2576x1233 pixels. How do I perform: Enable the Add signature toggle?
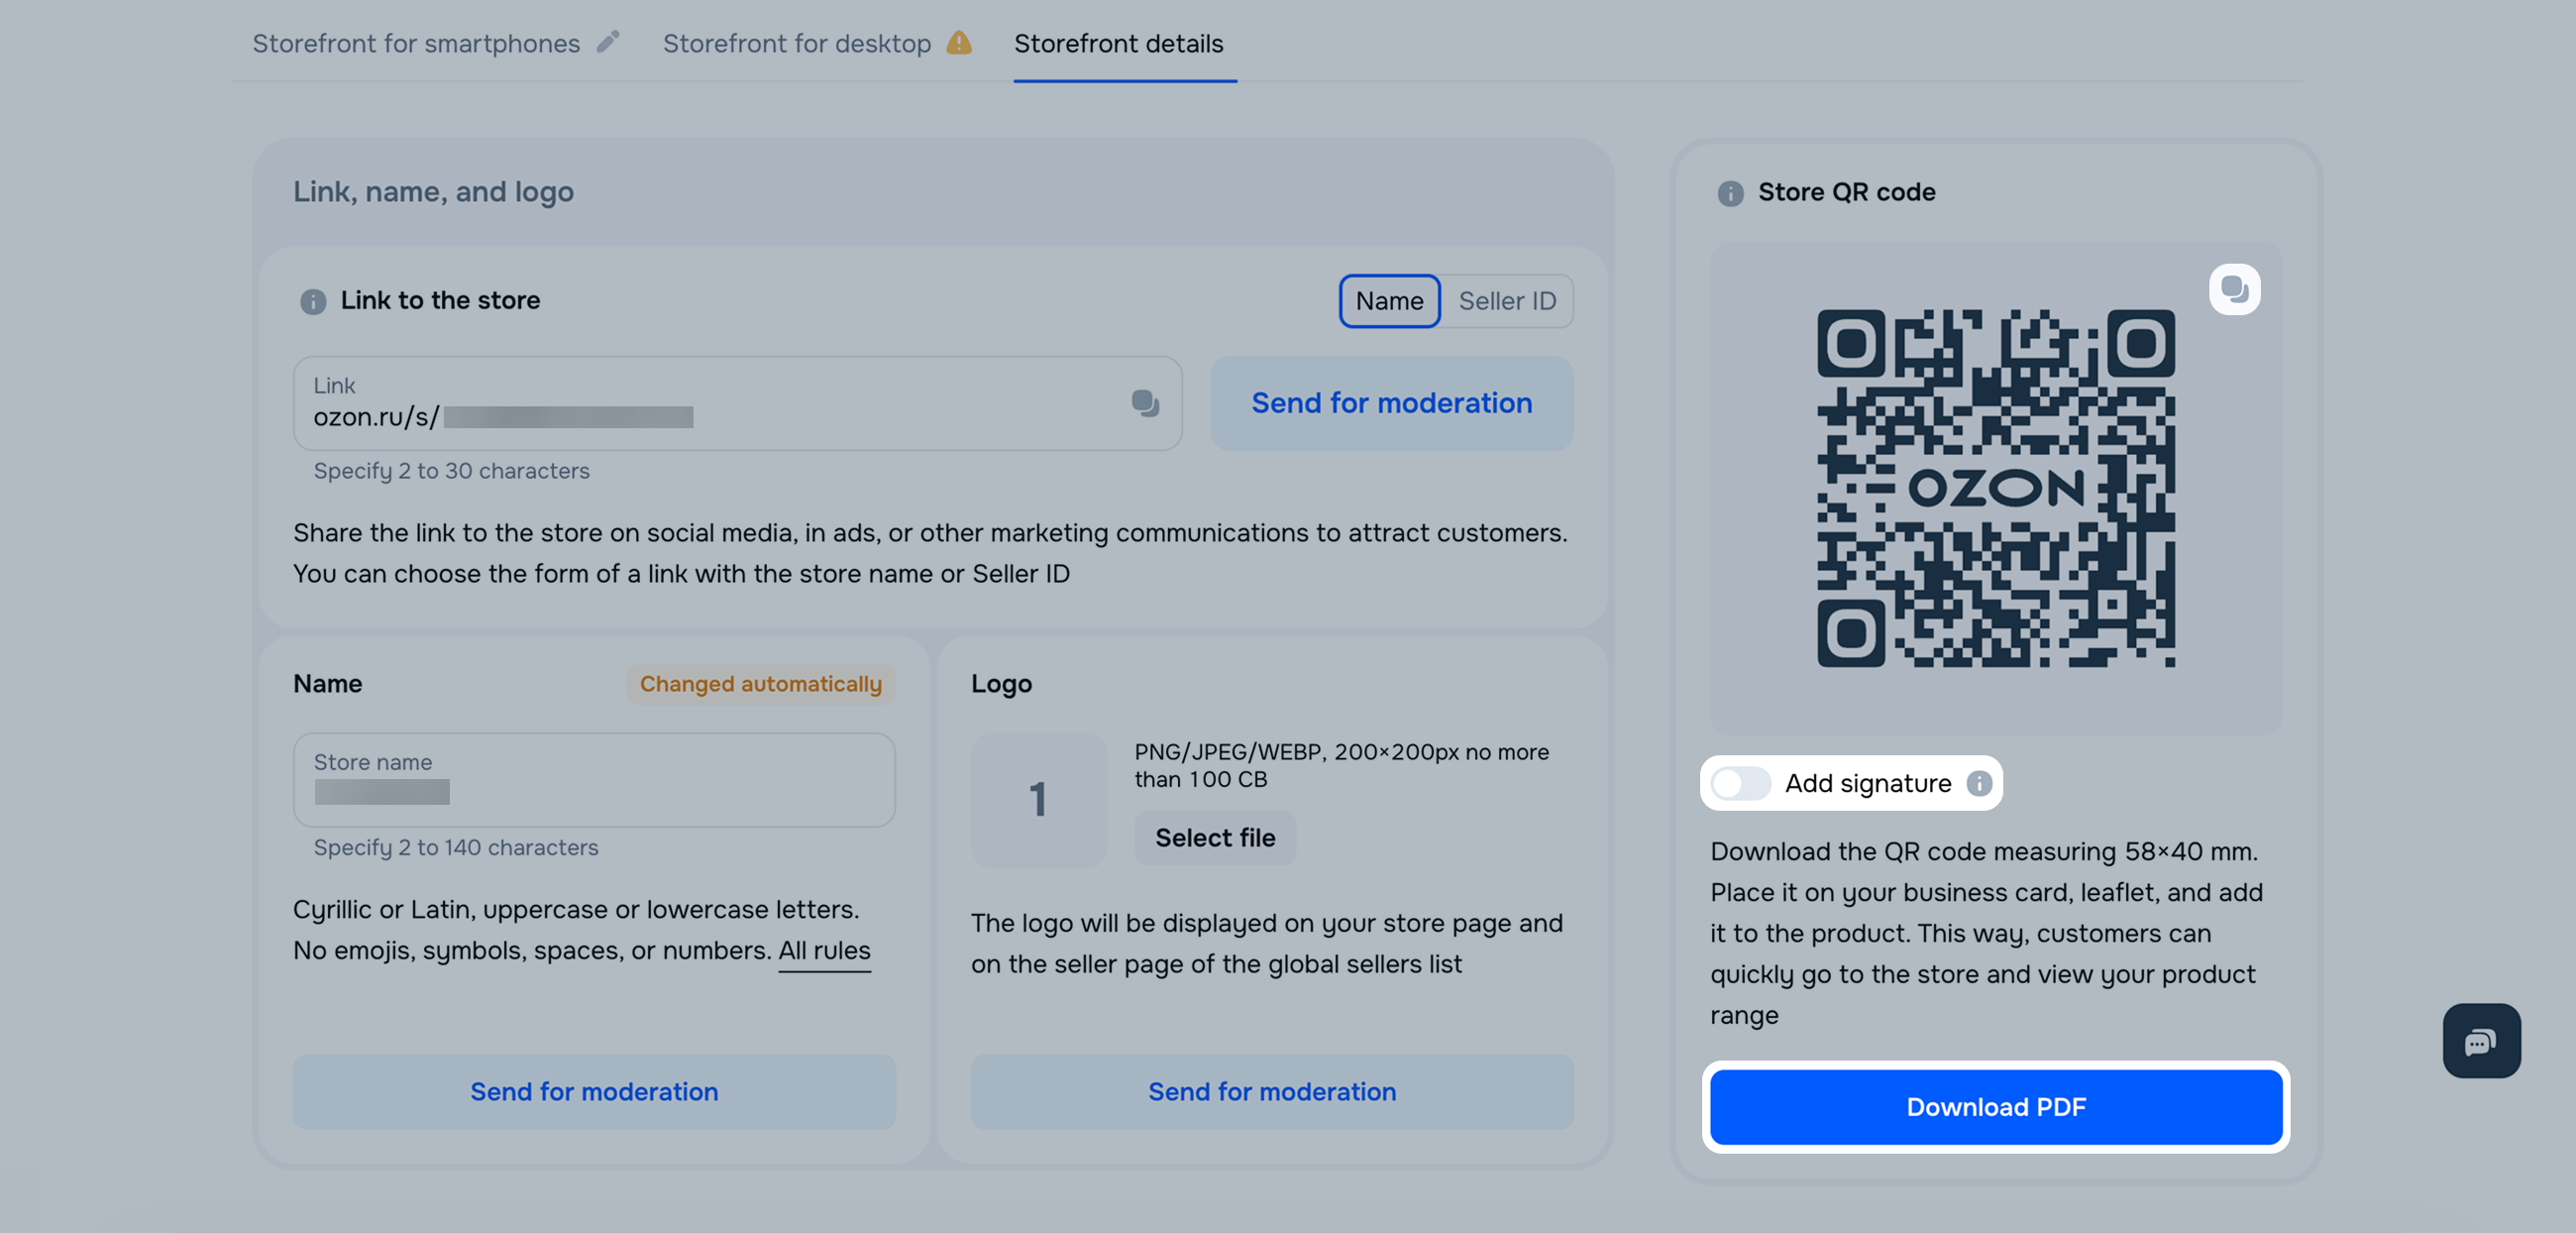pos(1741,783)
